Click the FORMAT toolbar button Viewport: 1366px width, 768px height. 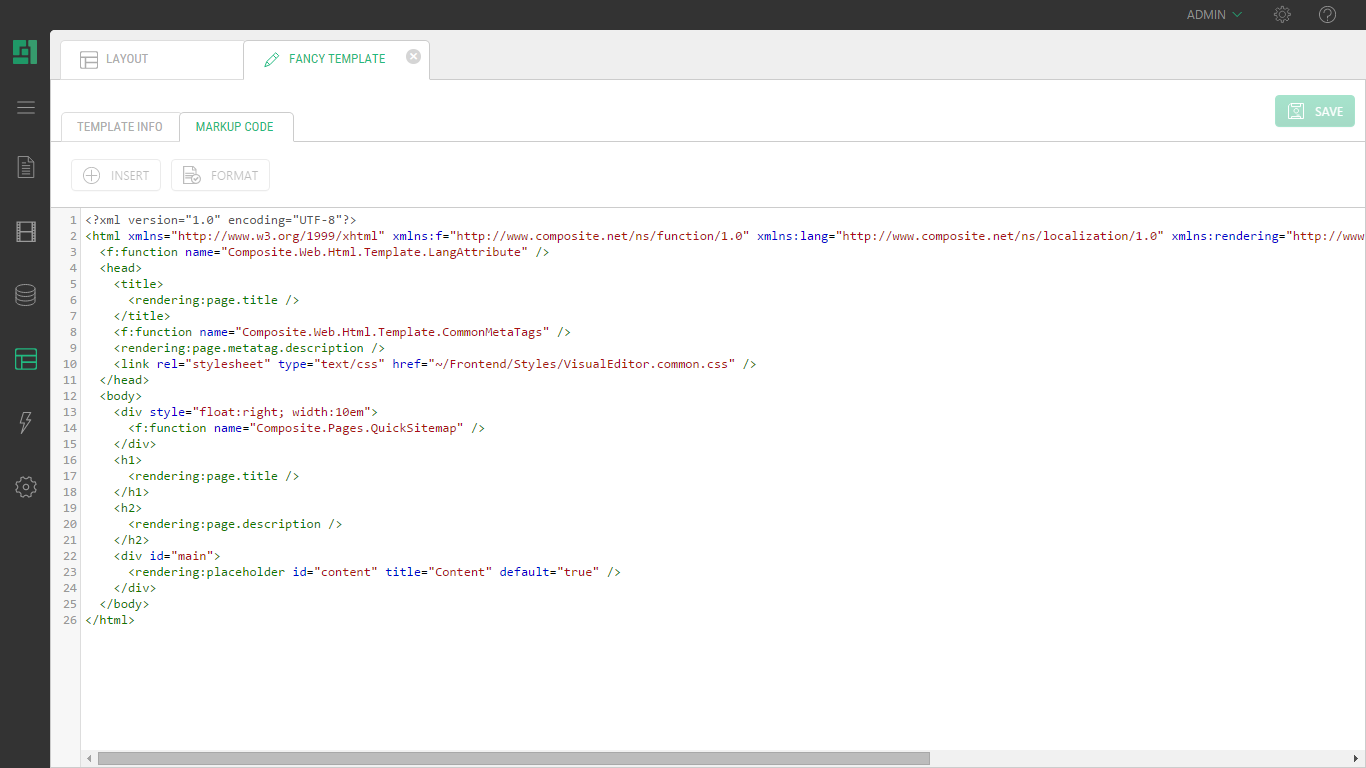click(220, 175)
